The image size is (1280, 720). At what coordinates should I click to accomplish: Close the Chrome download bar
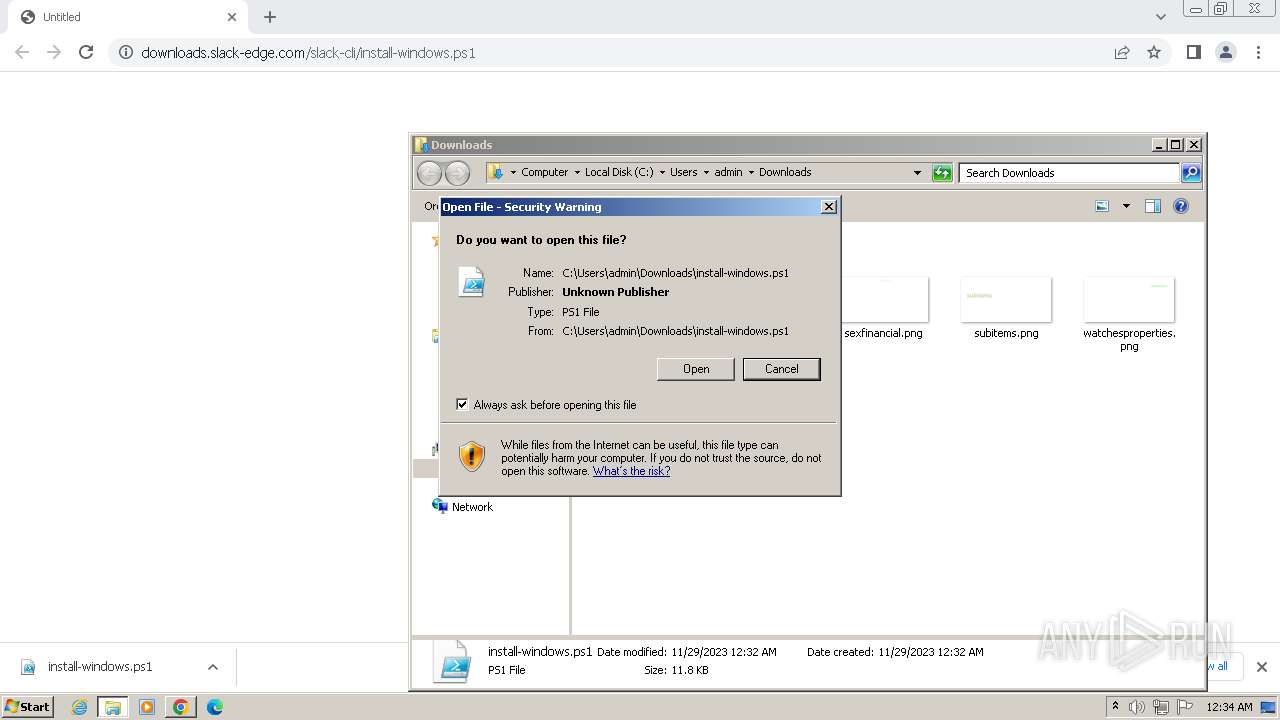(1261, 667)
